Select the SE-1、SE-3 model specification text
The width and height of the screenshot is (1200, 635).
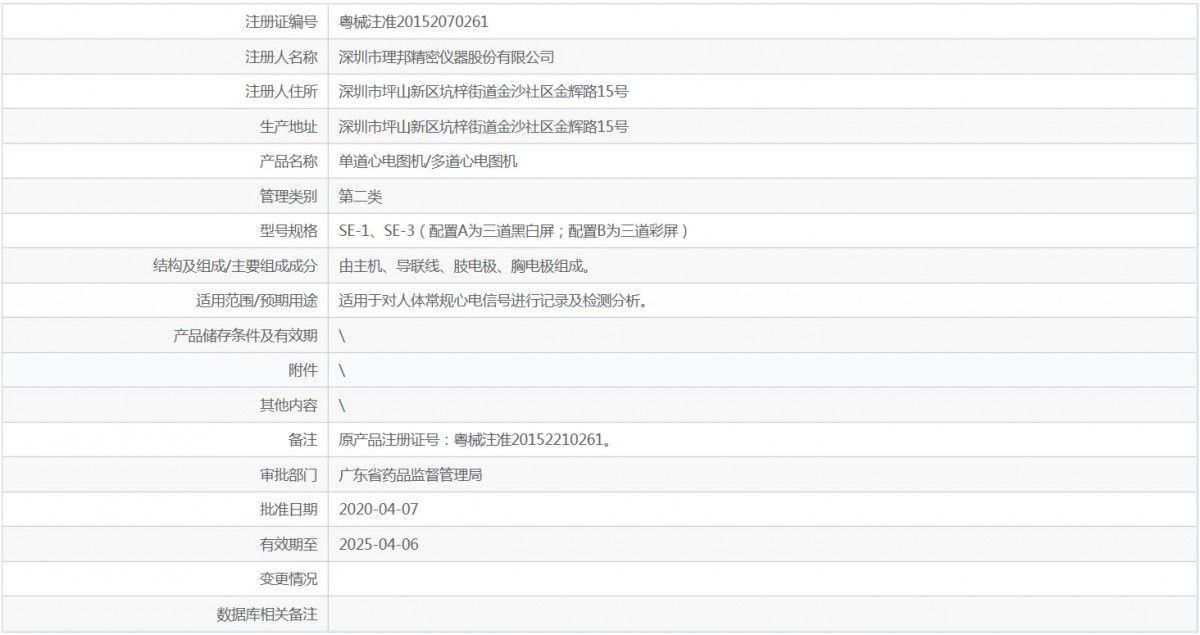click(x=514, y=232)
